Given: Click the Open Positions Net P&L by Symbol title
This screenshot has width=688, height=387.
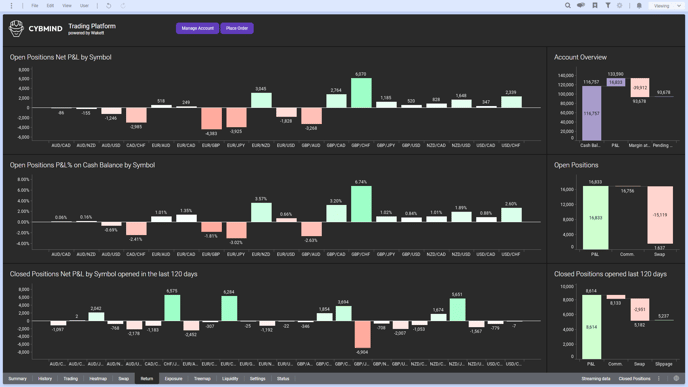Looking at the screenshot, I should (x=61, y=57).
